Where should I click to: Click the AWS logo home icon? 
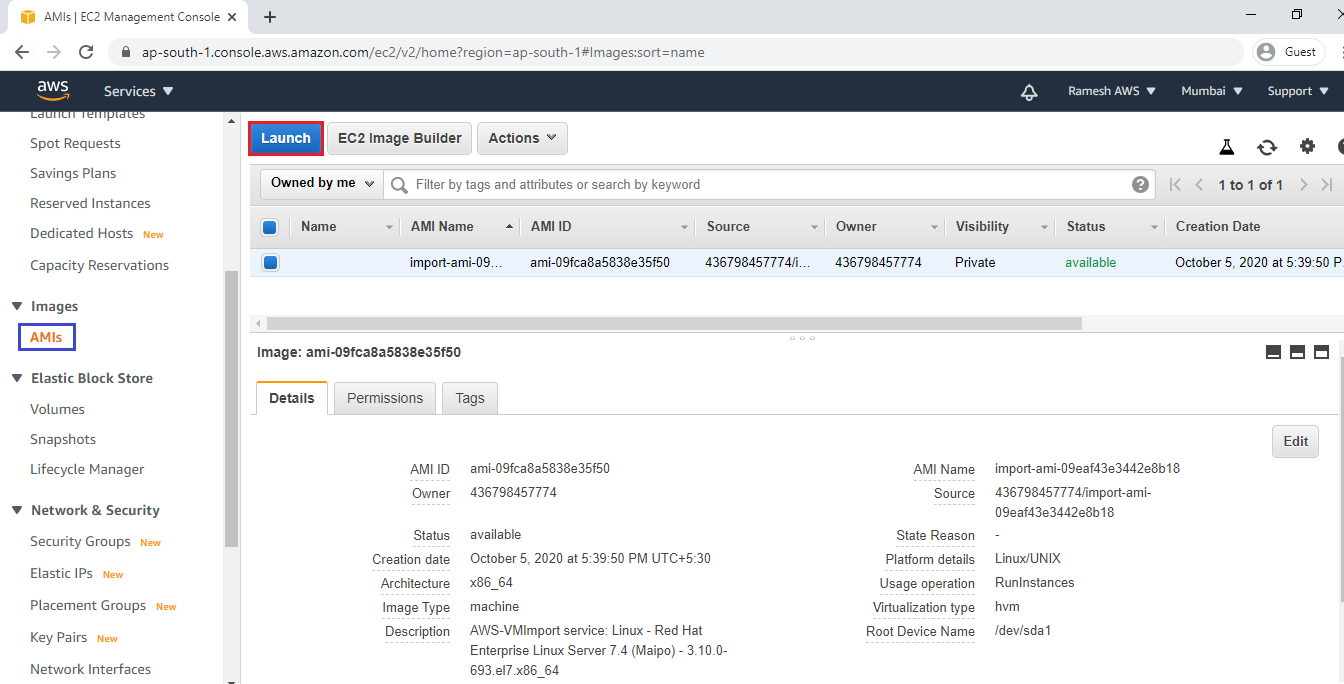pos(53,90)
